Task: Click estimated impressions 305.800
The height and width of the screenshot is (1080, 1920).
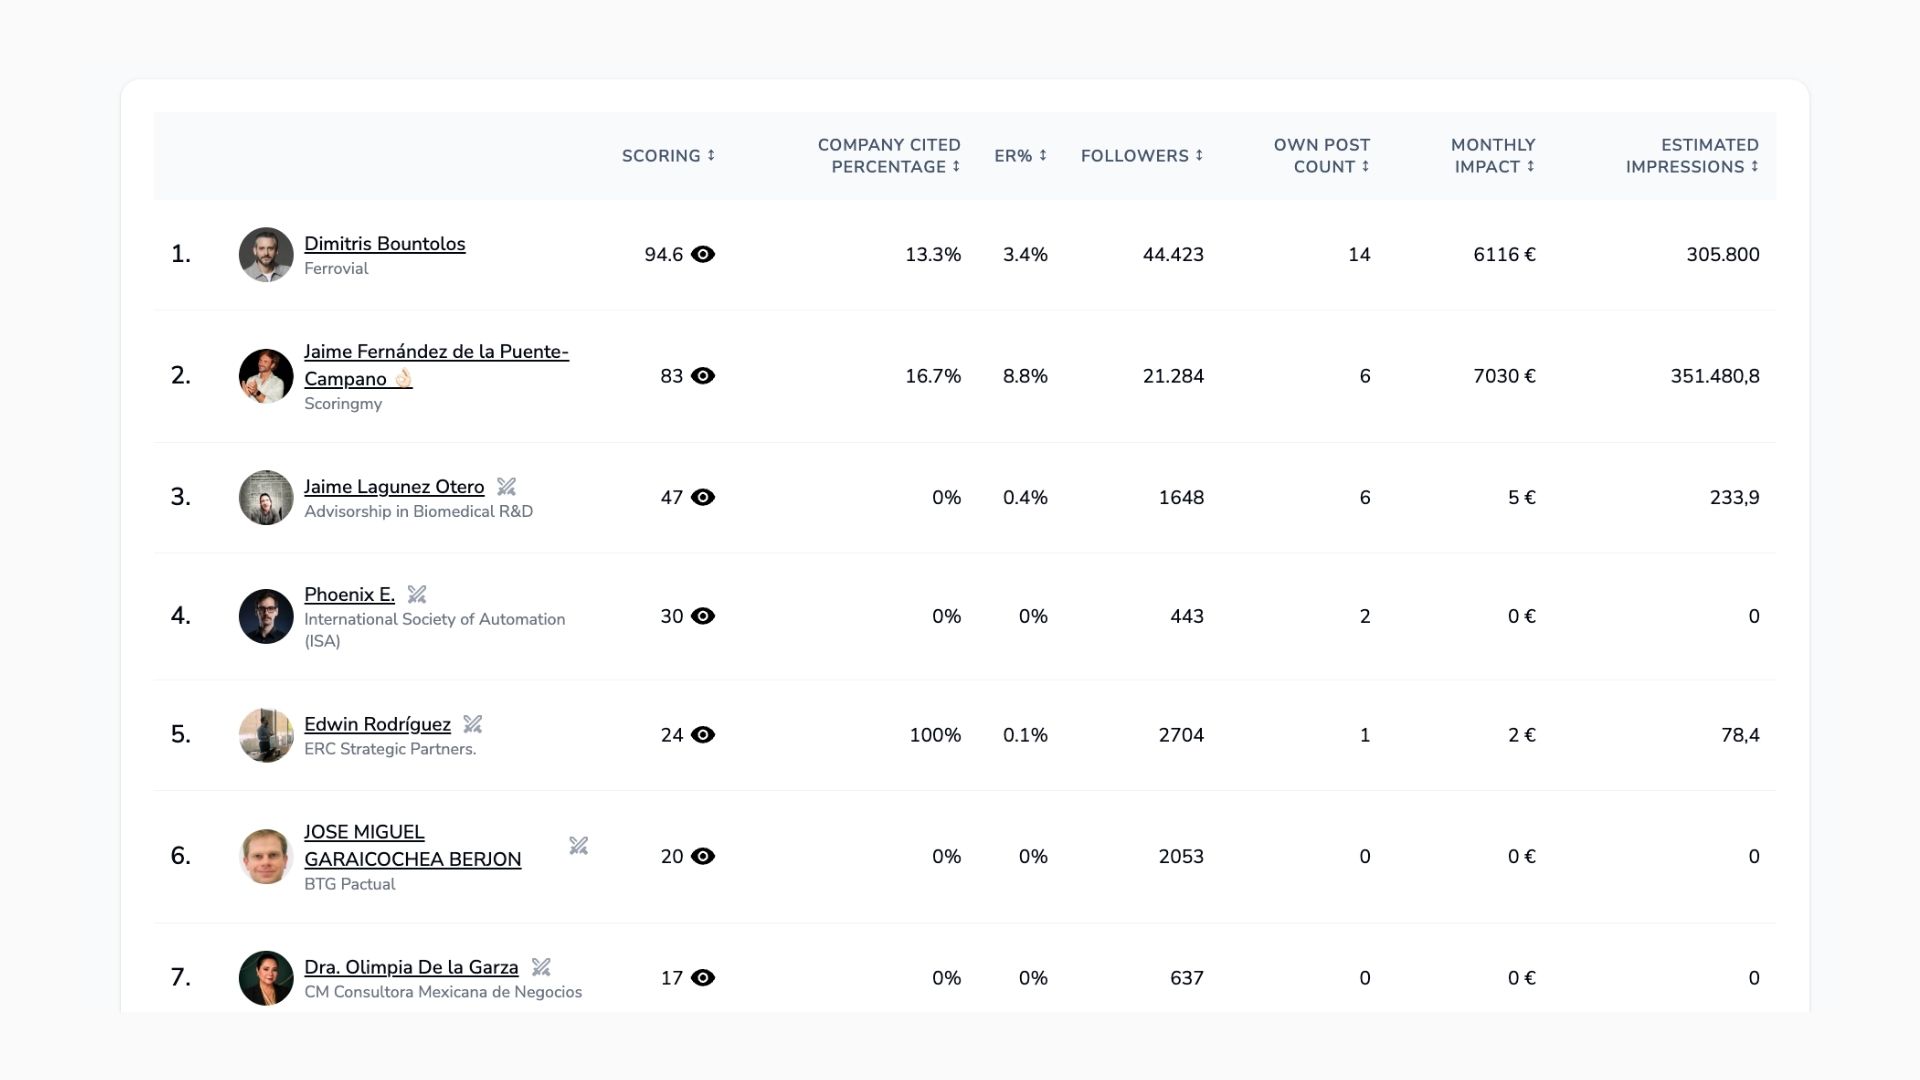Action: [1723, 255]
